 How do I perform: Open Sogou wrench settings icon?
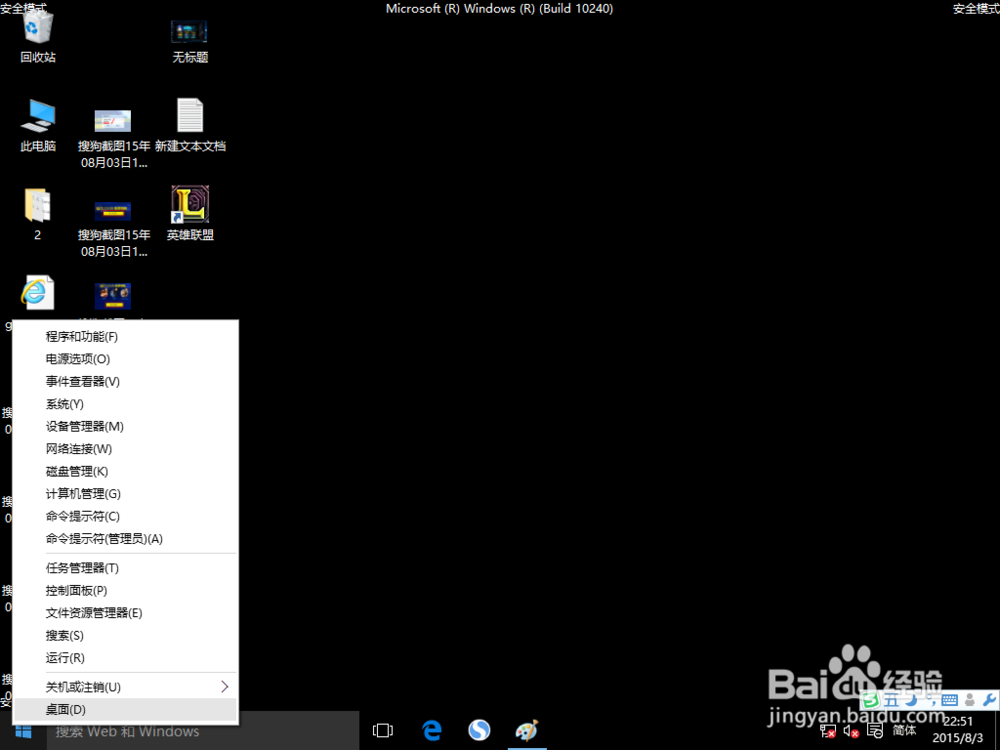click(x=989, y=700)
